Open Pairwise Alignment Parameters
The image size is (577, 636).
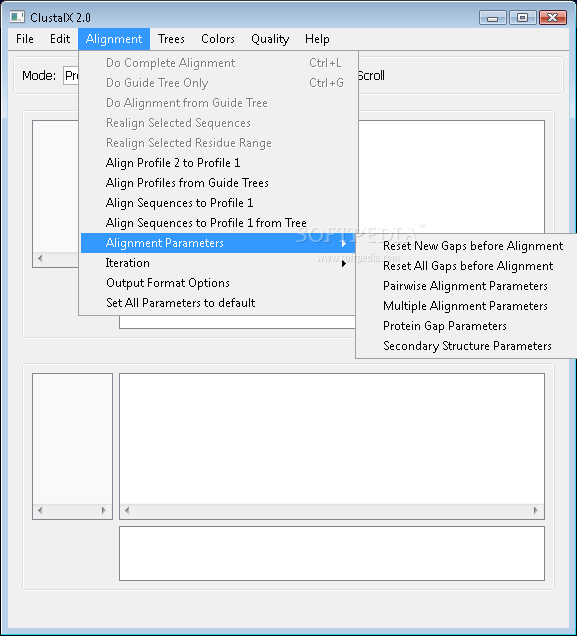point(466,286)
